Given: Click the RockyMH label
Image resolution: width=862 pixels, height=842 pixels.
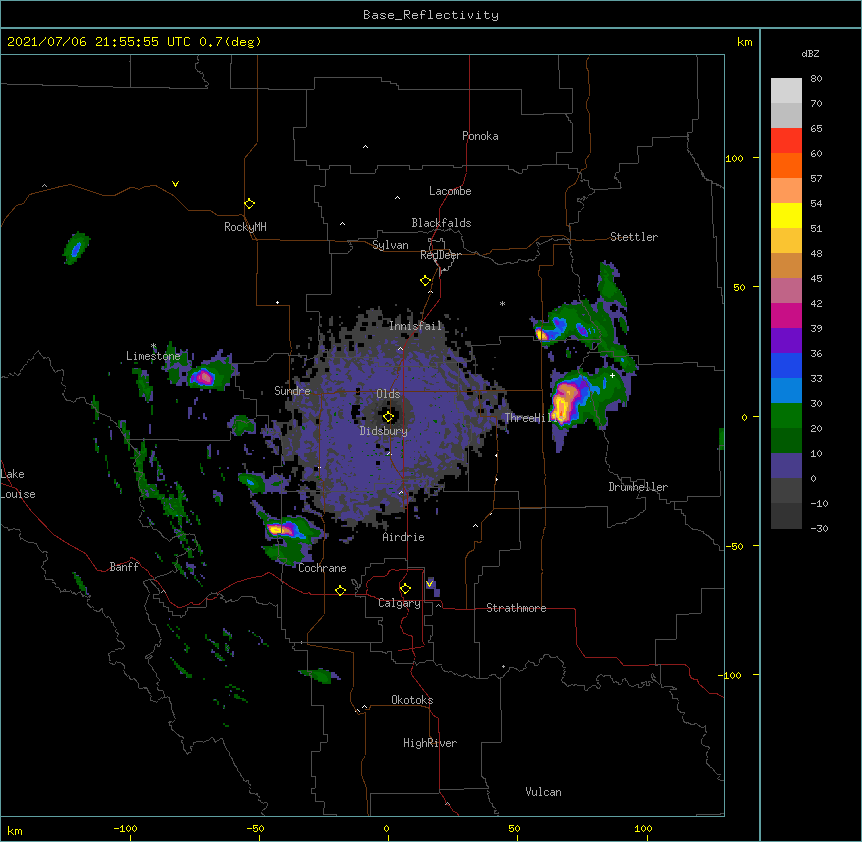Looking at the screenshot, I should (x=245, y=227).
